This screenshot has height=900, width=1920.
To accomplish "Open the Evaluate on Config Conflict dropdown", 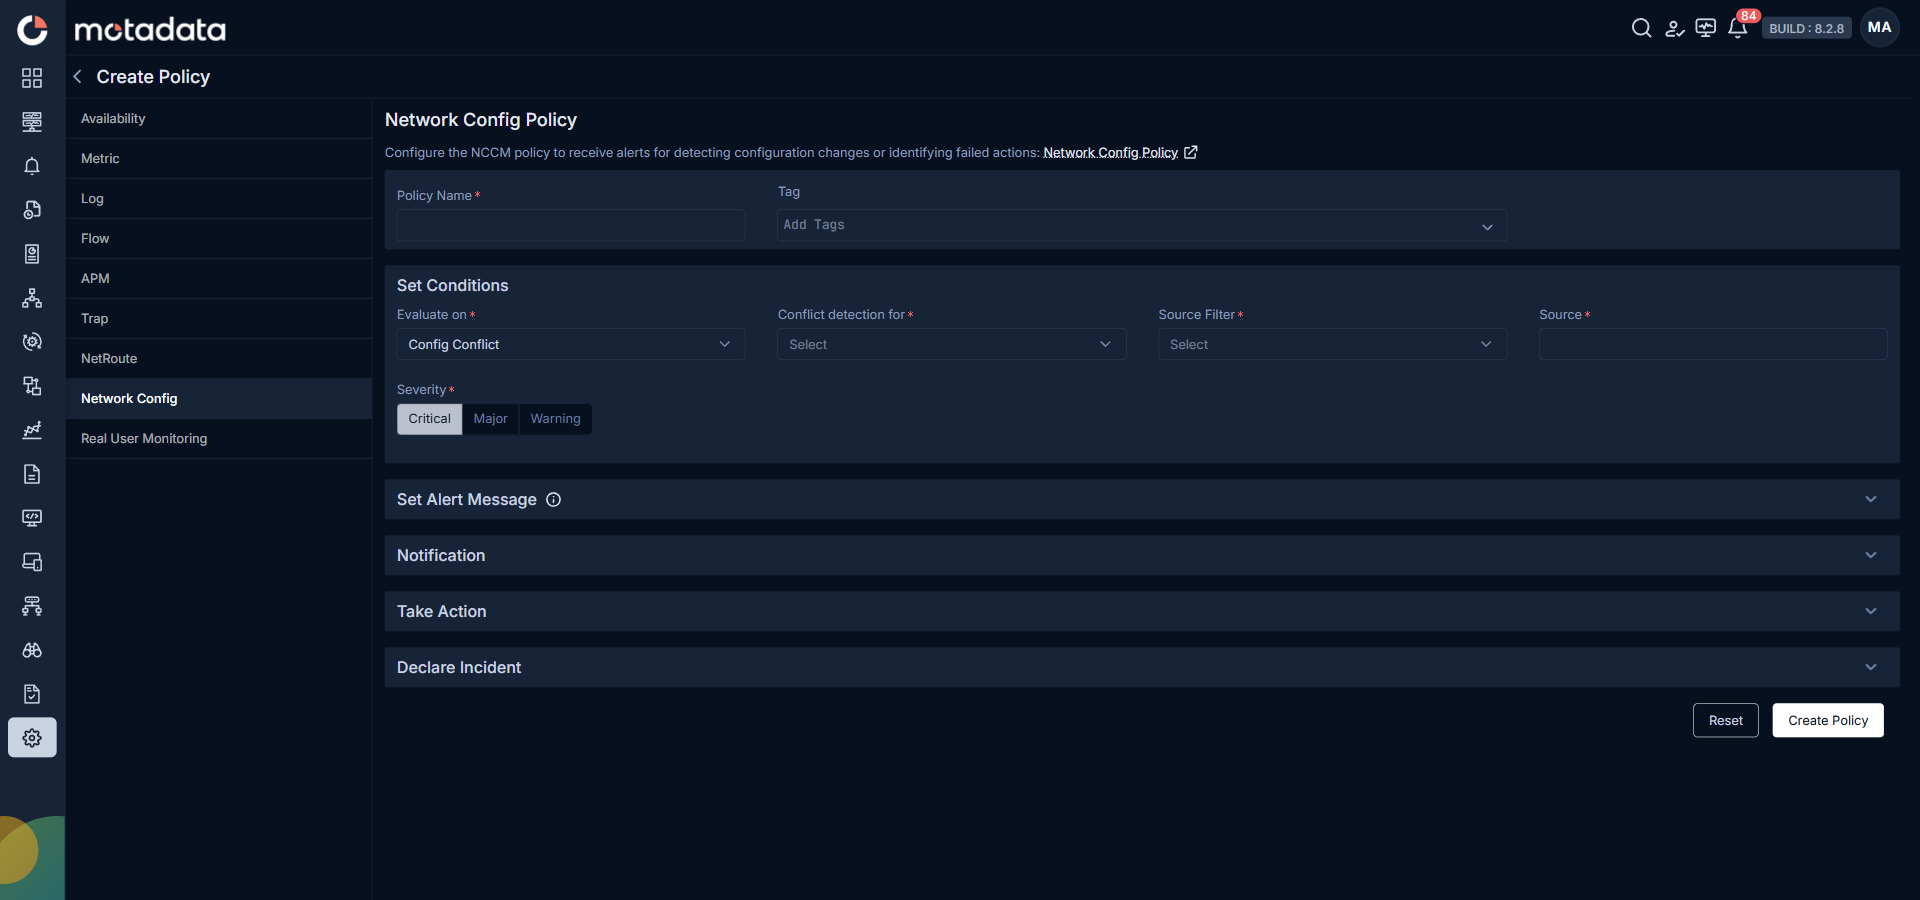I will (570, 344).
